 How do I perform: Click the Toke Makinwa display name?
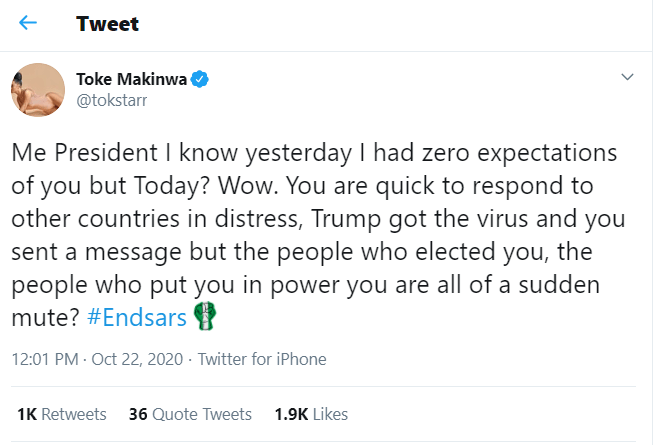pos(132,78)
